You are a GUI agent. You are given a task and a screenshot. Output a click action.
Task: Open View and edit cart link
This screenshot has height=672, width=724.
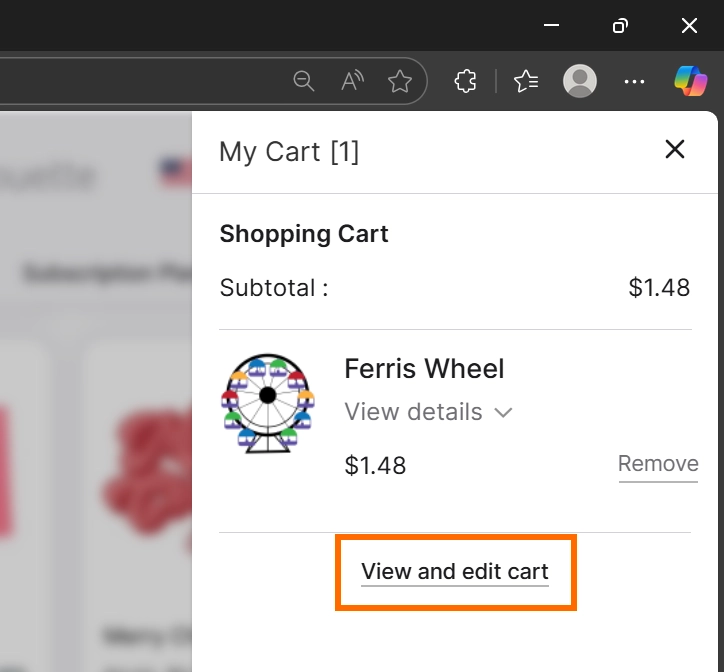455,572
